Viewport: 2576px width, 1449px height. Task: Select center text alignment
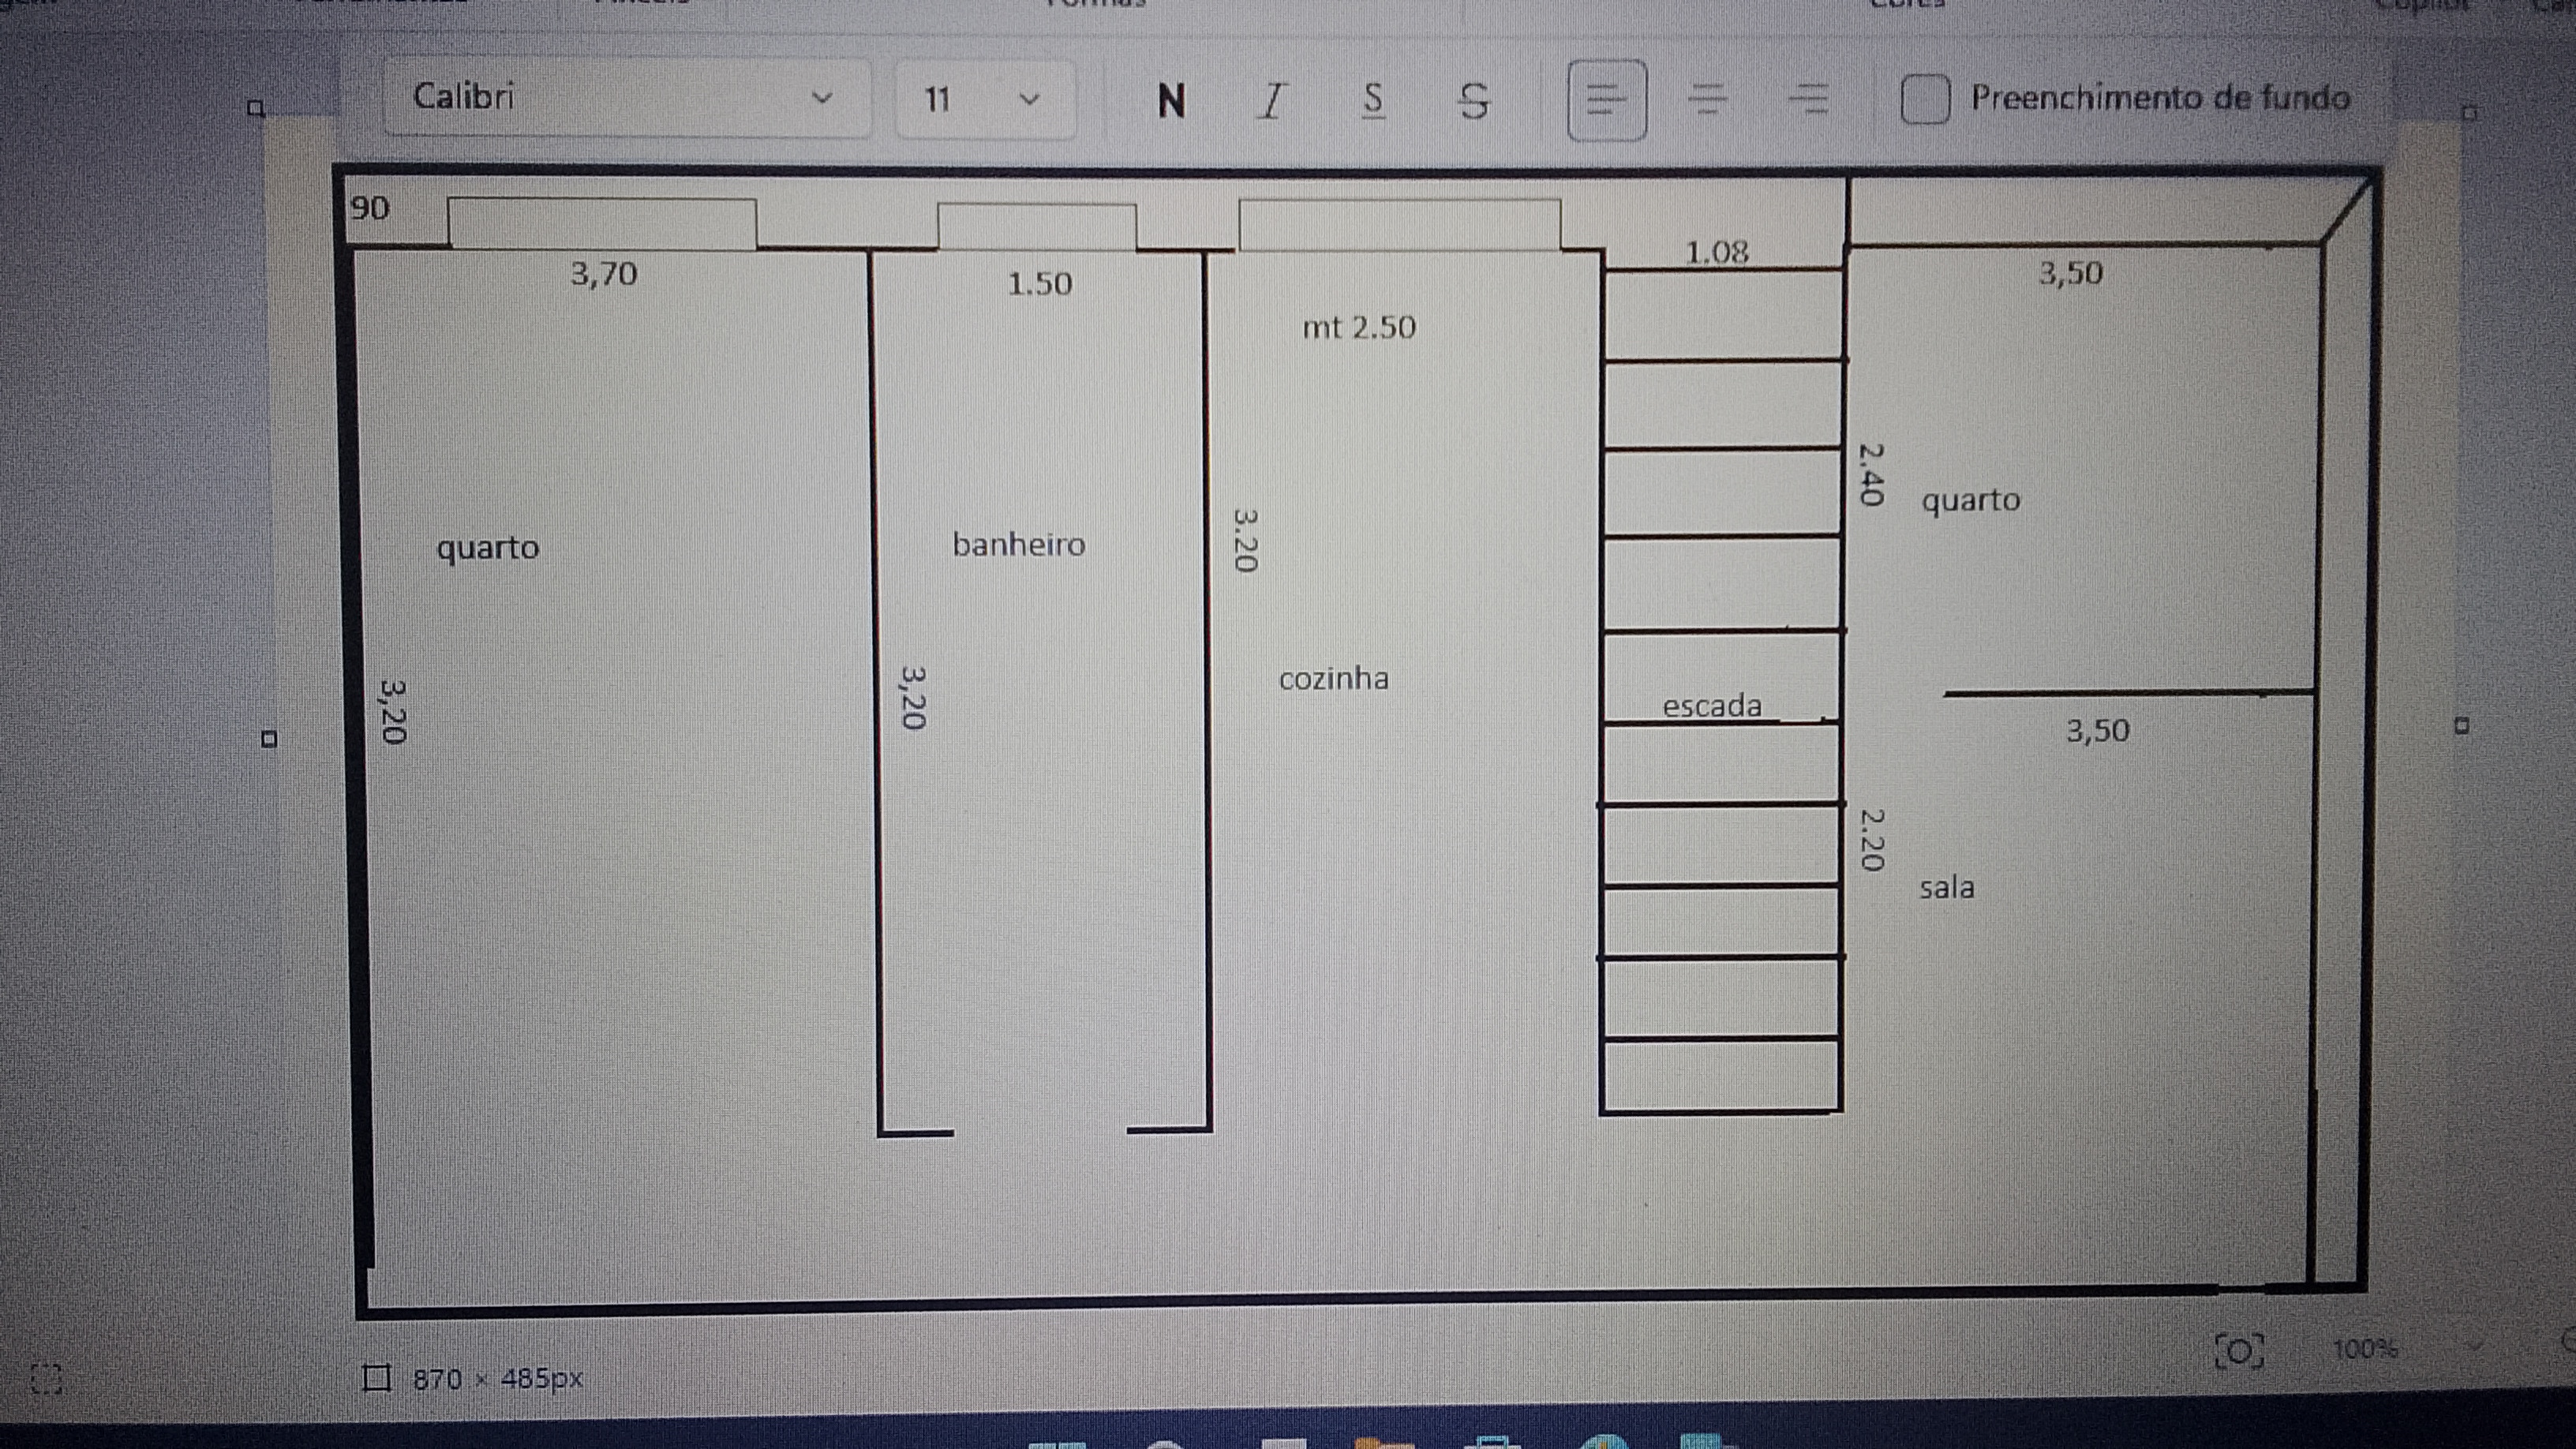[1708, 100]
